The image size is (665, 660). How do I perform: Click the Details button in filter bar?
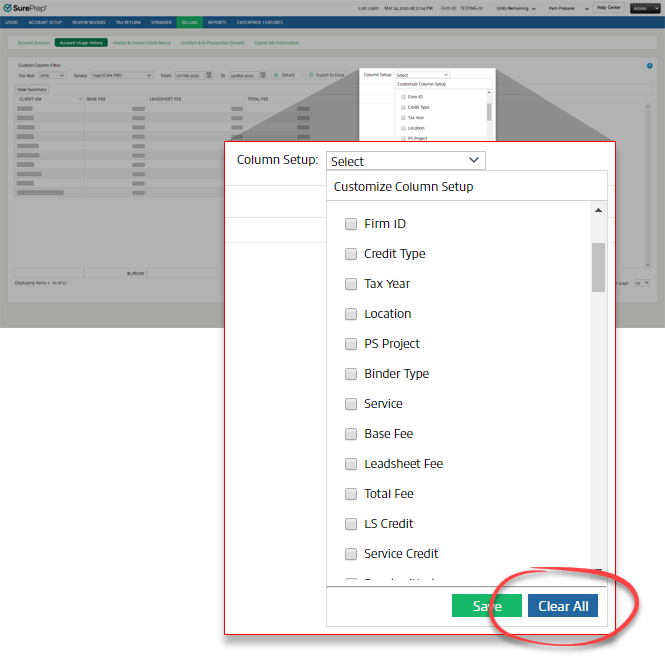285,75
